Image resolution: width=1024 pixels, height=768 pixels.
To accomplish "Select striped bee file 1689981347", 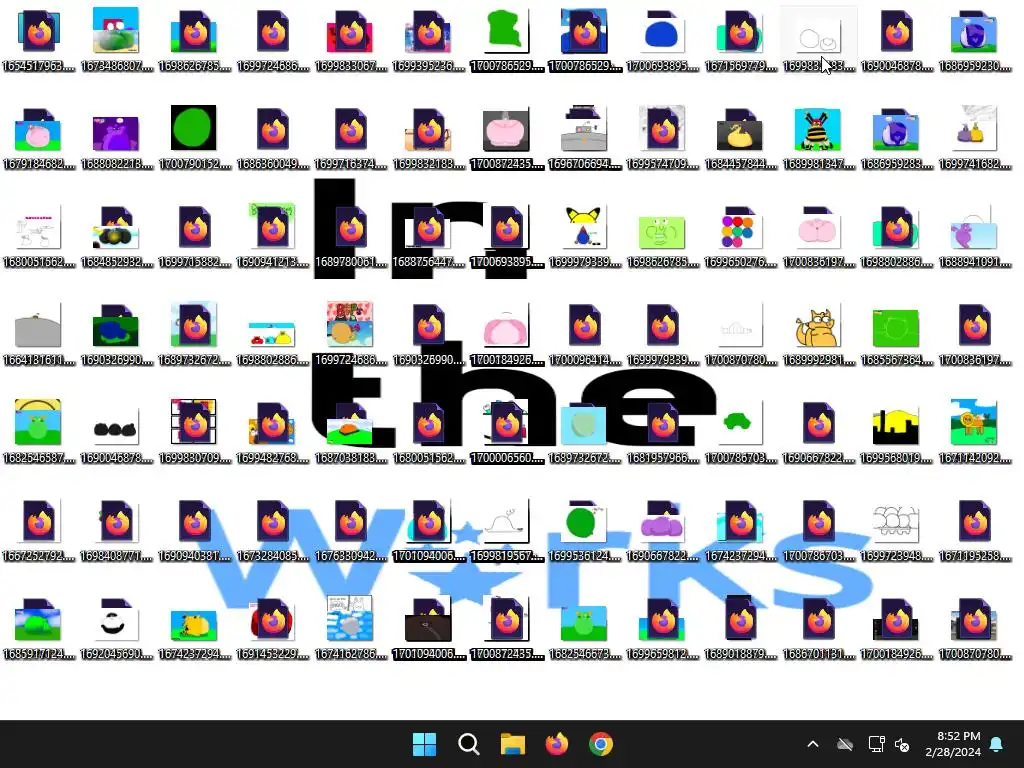I will [818, 138].
